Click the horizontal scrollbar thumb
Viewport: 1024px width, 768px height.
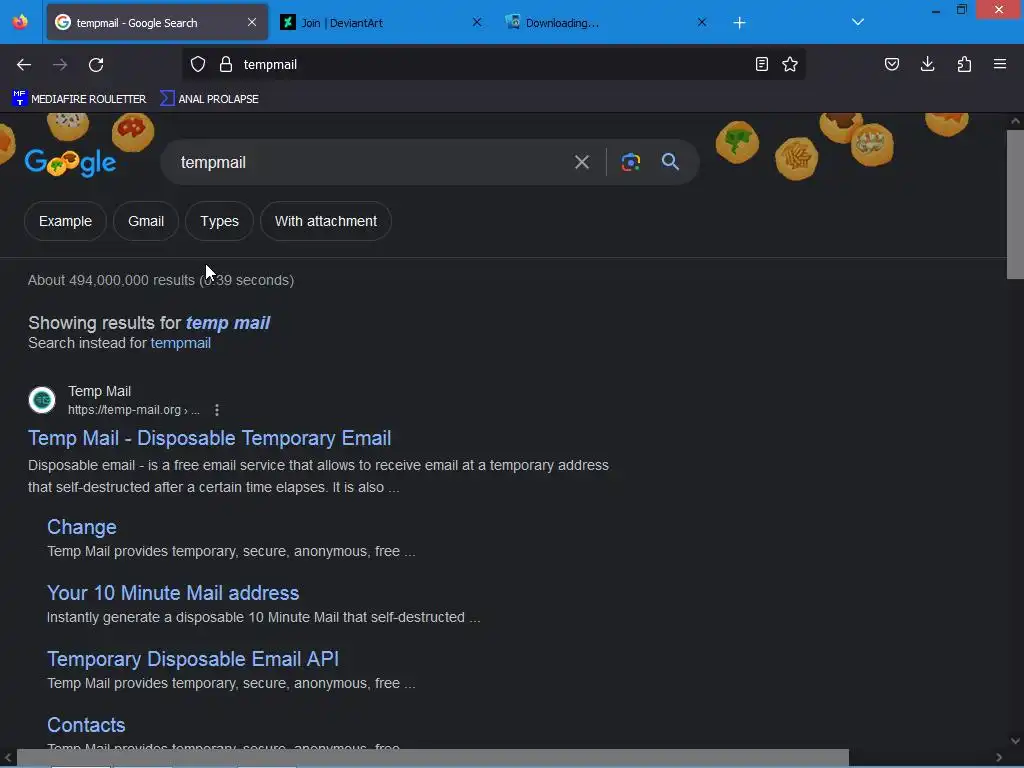[x=432, y=758]
